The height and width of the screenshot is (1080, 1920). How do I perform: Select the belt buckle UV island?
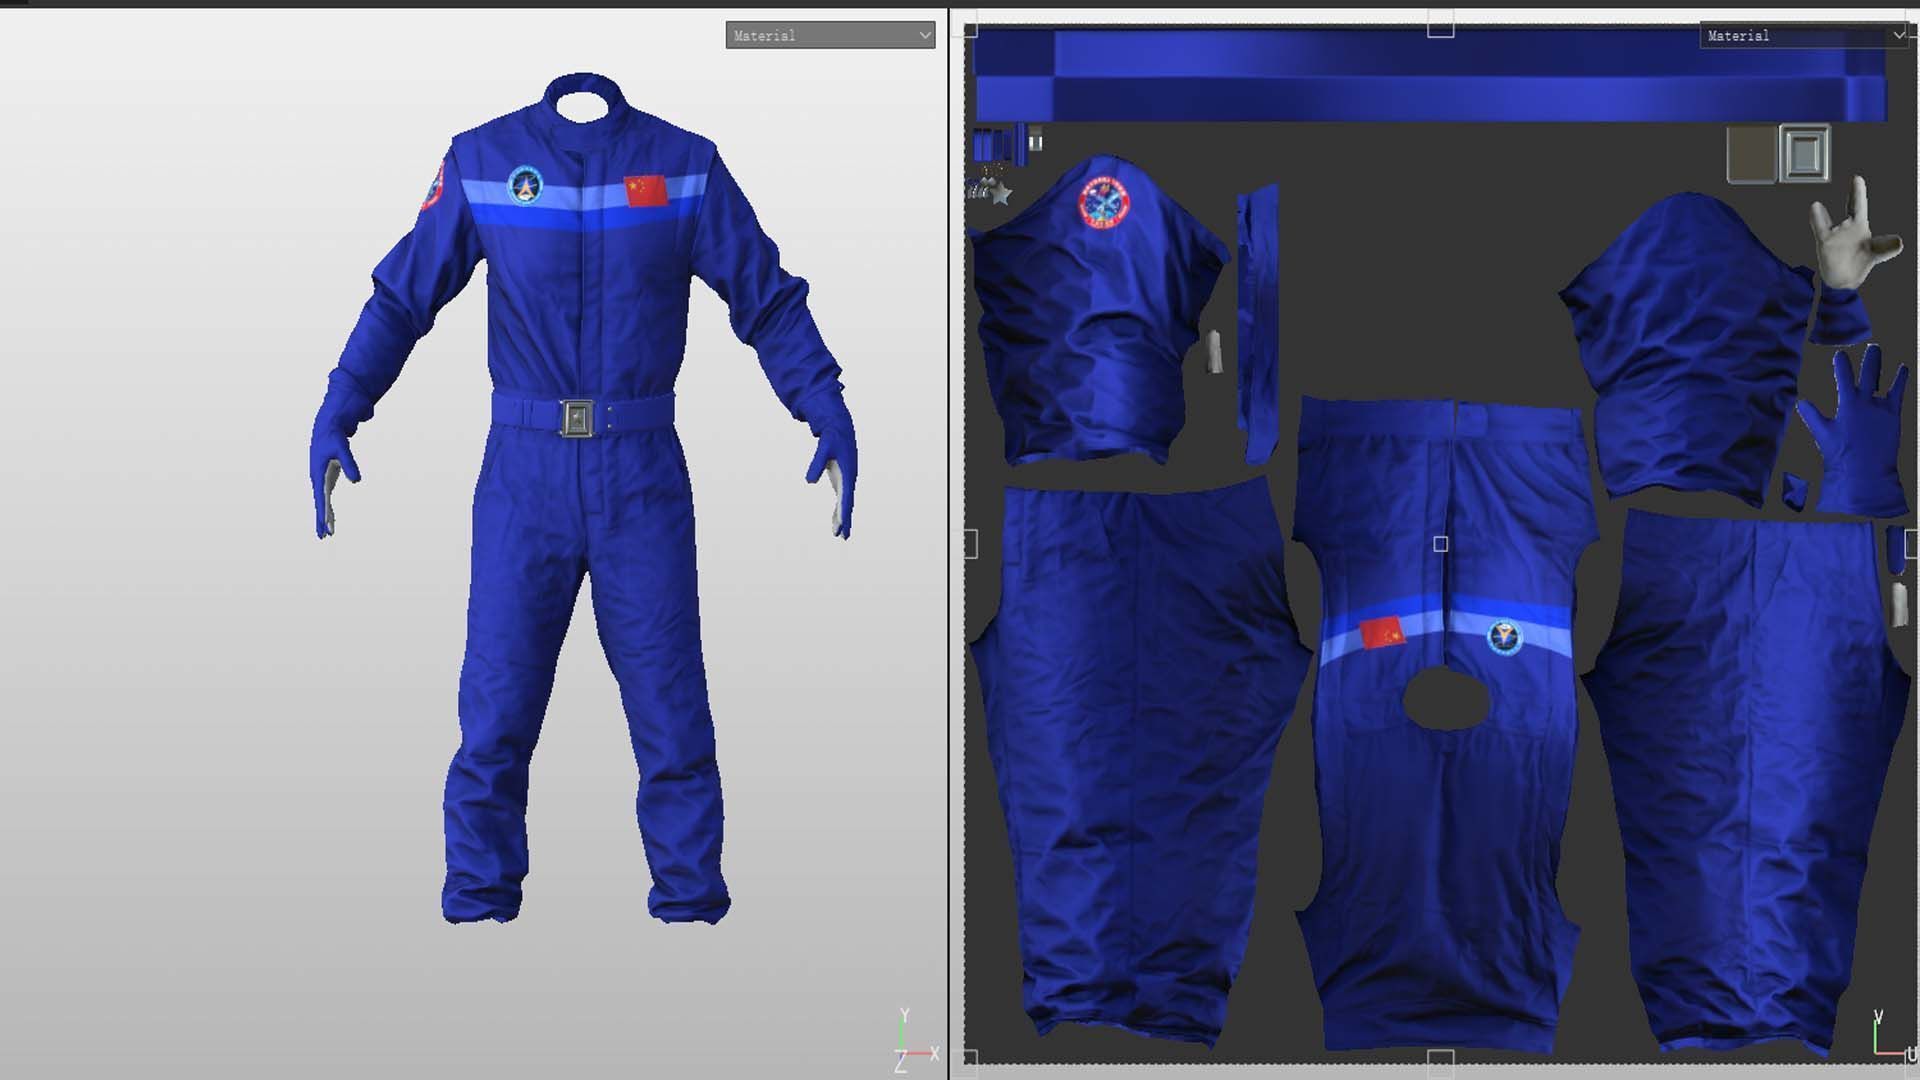(x=1805, y=153)
